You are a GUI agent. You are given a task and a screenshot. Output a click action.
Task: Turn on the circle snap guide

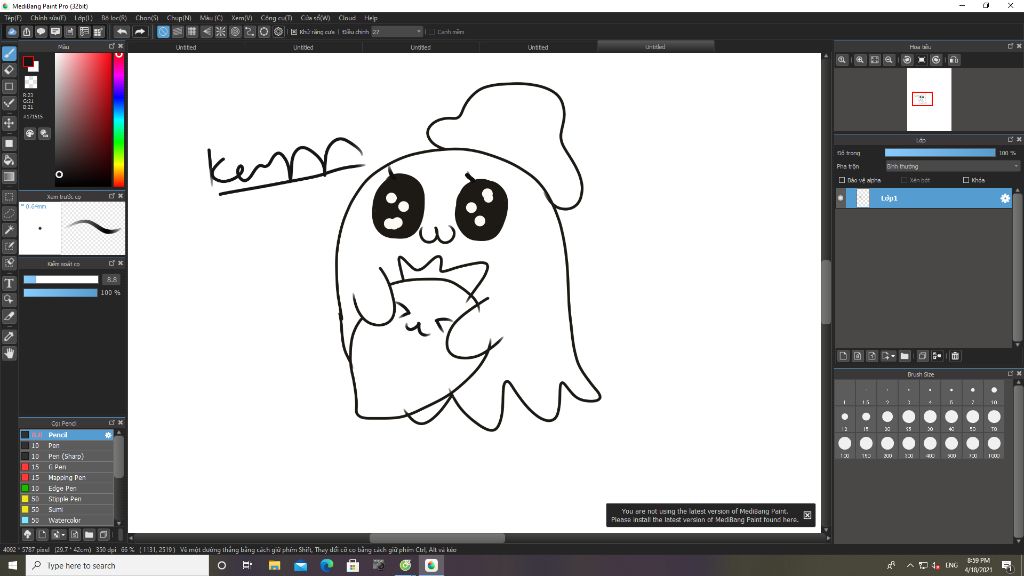point(235,31)
